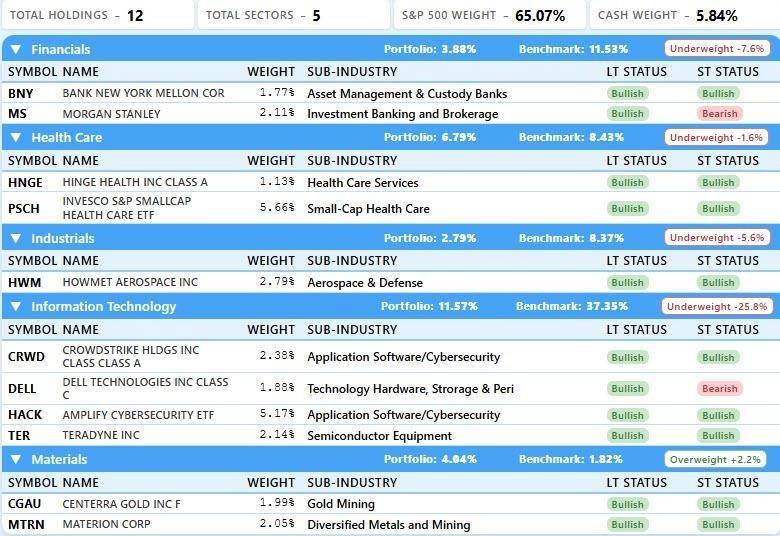Collapse the Information Technology sector triangle
The height and width of the screenshot is (536, 780).
[x=16, y=307]
